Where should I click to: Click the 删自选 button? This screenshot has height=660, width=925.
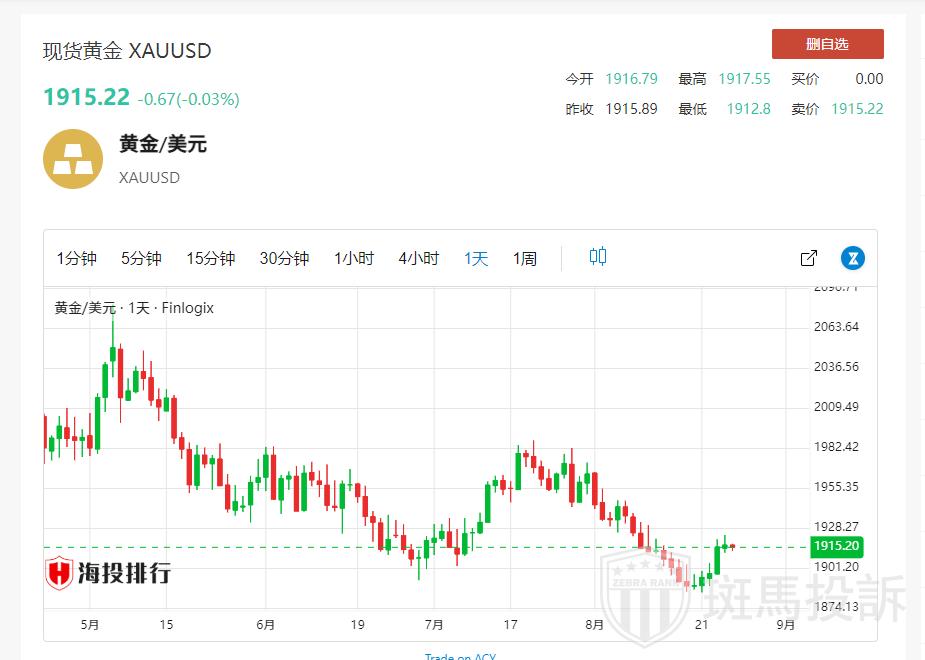tap(827, 44)
